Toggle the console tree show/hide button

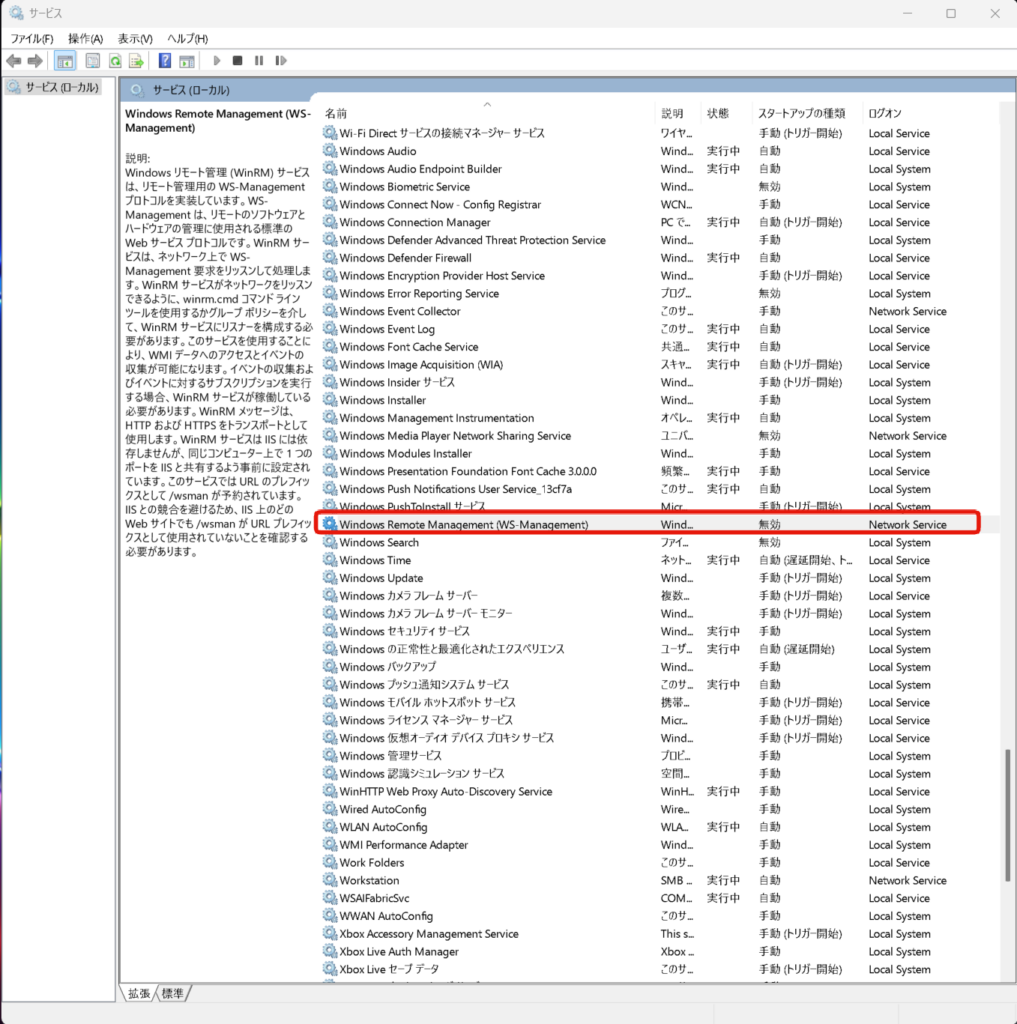(65, 61)
